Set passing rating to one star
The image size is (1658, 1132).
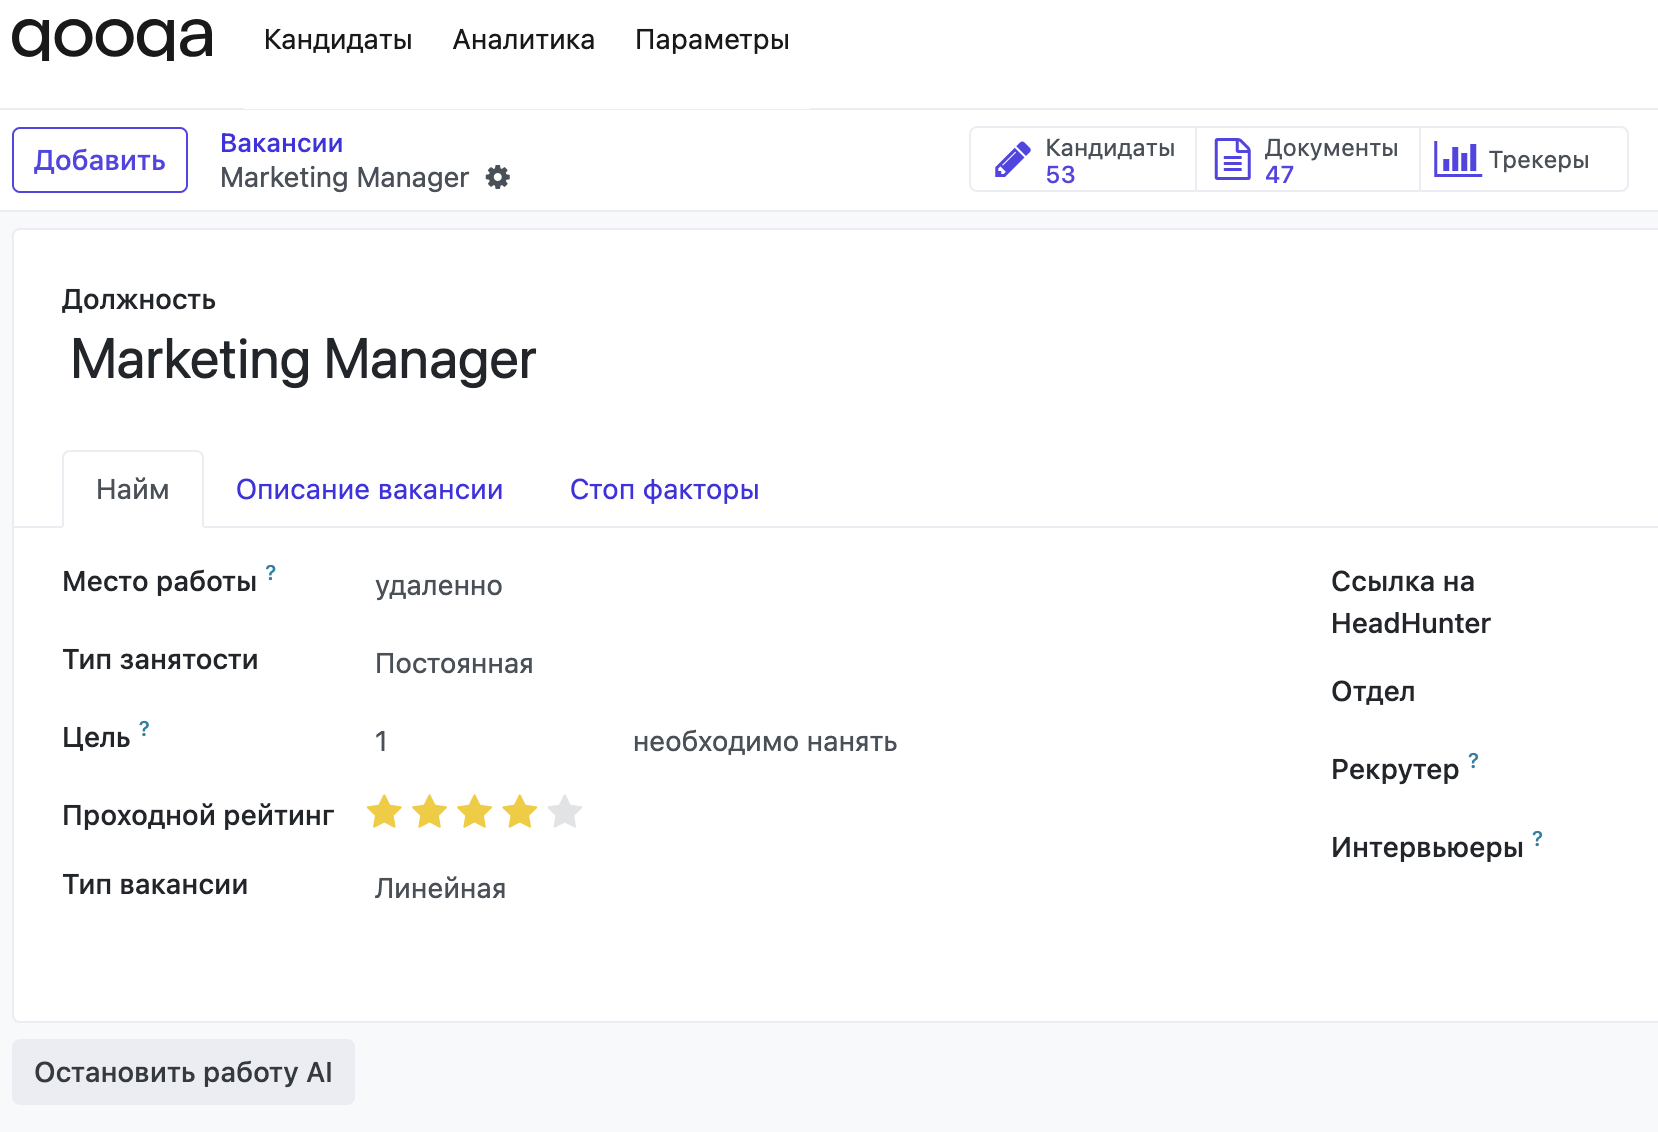(384, 812)
